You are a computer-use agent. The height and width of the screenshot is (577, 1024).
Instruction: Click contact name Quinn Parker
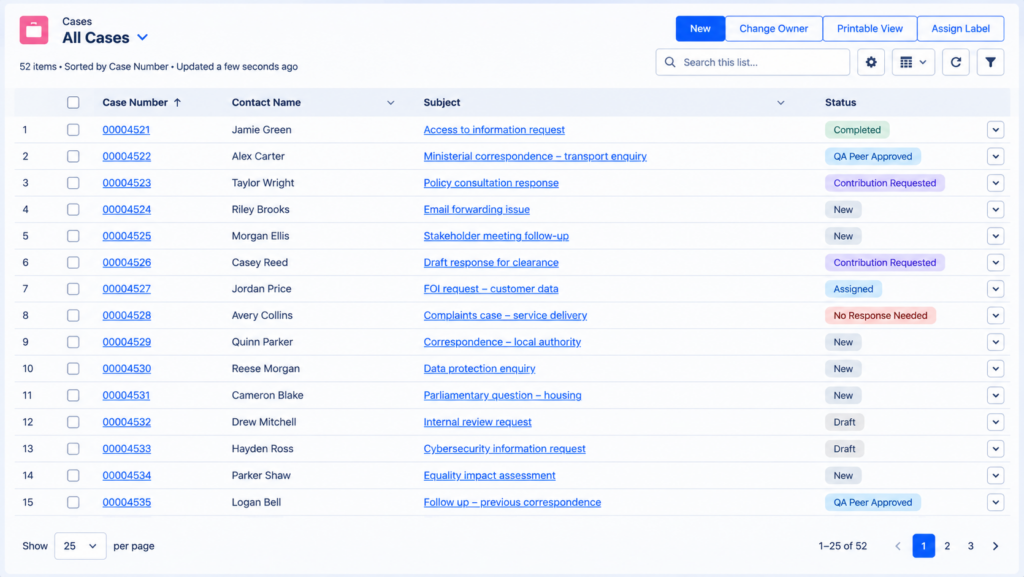point(263,342)
